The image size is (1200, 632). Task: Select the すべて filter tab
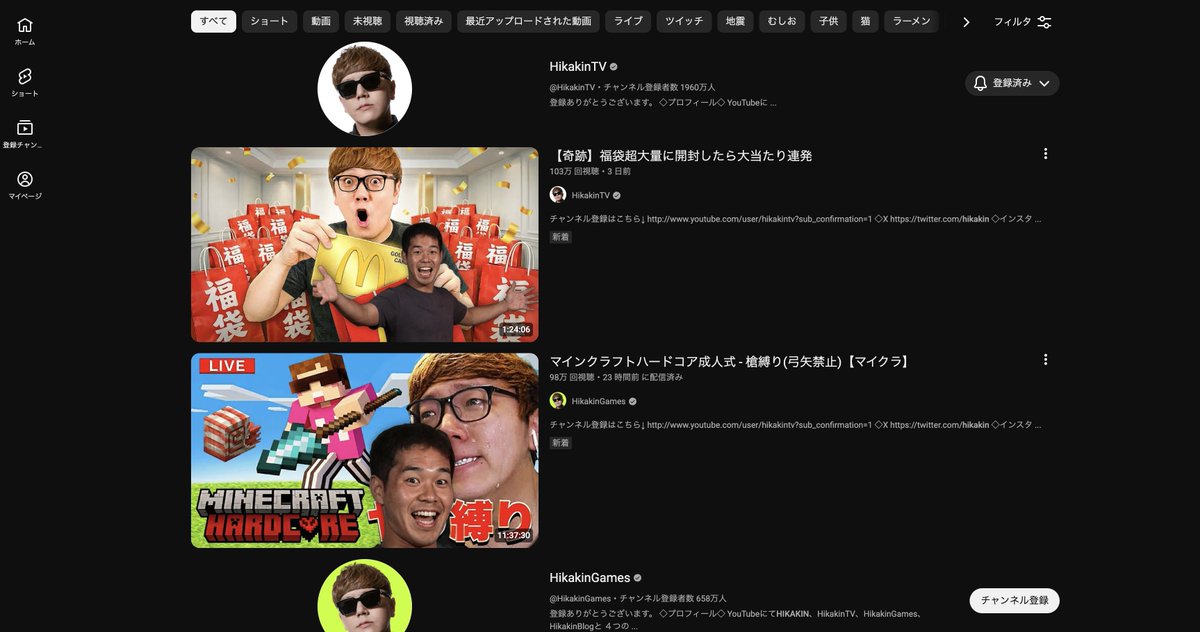pyautogui.click(x=213, y=20)
